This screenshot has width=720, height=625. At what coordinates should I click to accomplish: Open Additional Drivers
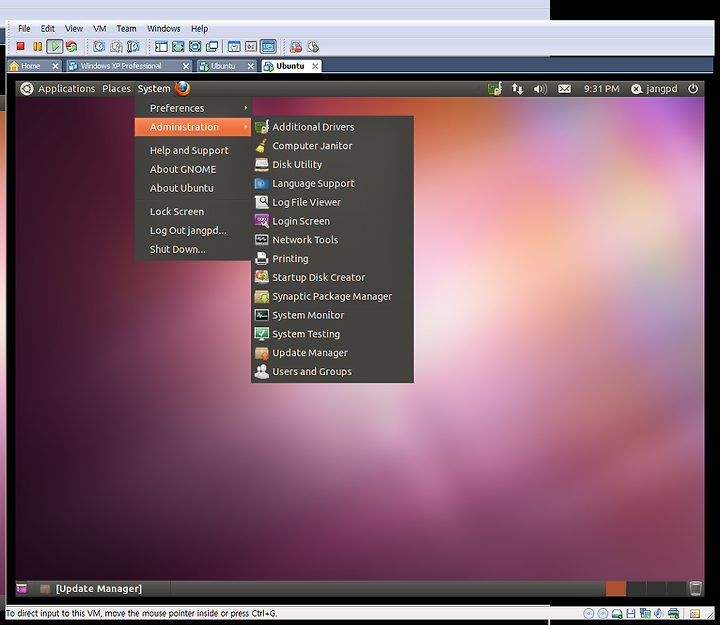pos(332,127)
